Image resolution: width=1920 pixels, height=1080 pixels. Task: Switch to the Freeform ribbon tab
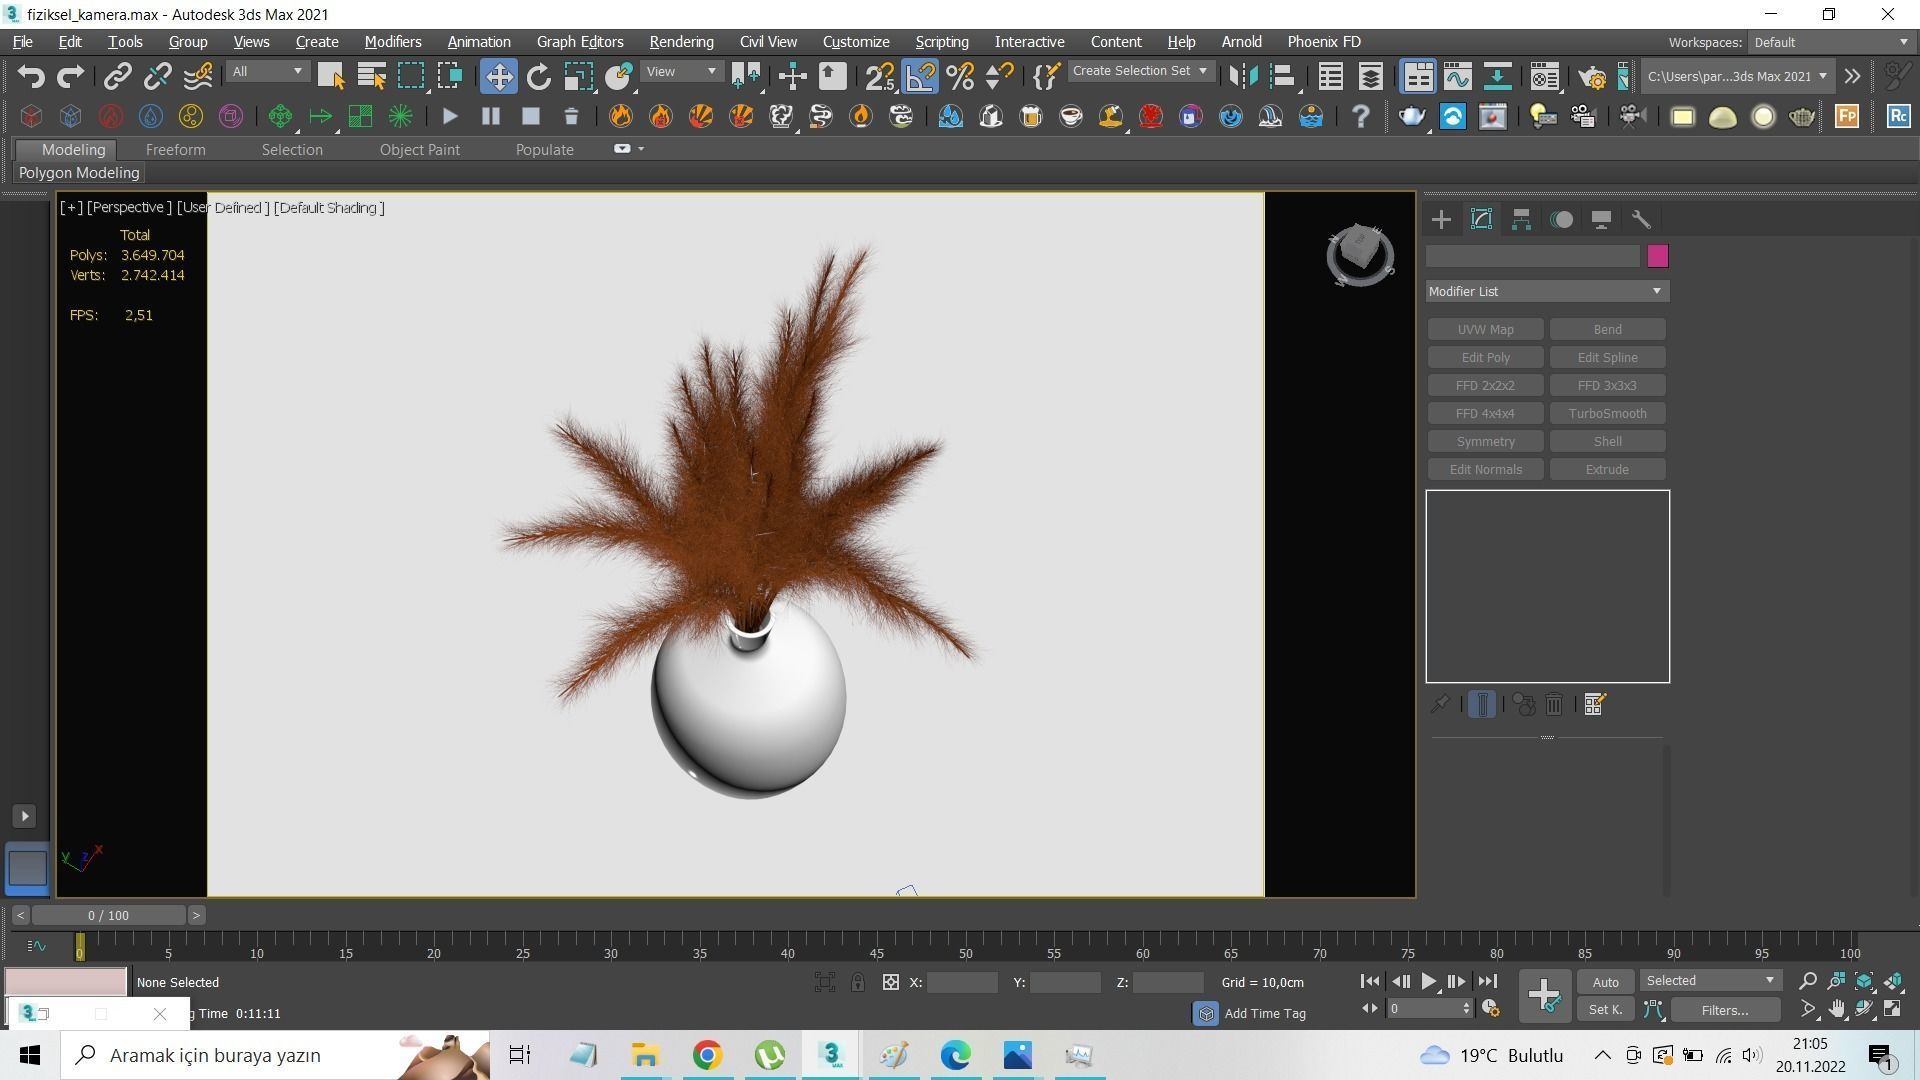175,149
